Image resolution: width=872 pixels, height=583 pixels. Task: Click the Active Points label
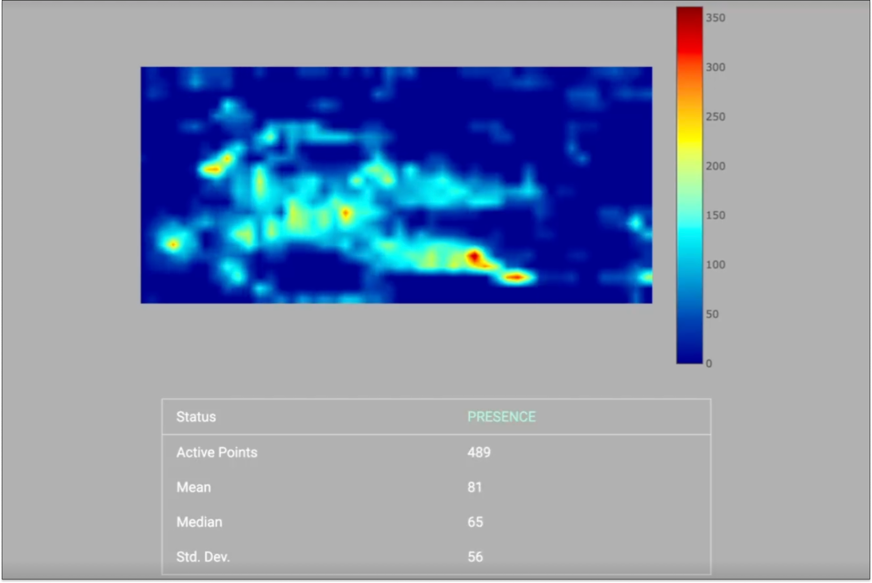[x=217, y=452]
